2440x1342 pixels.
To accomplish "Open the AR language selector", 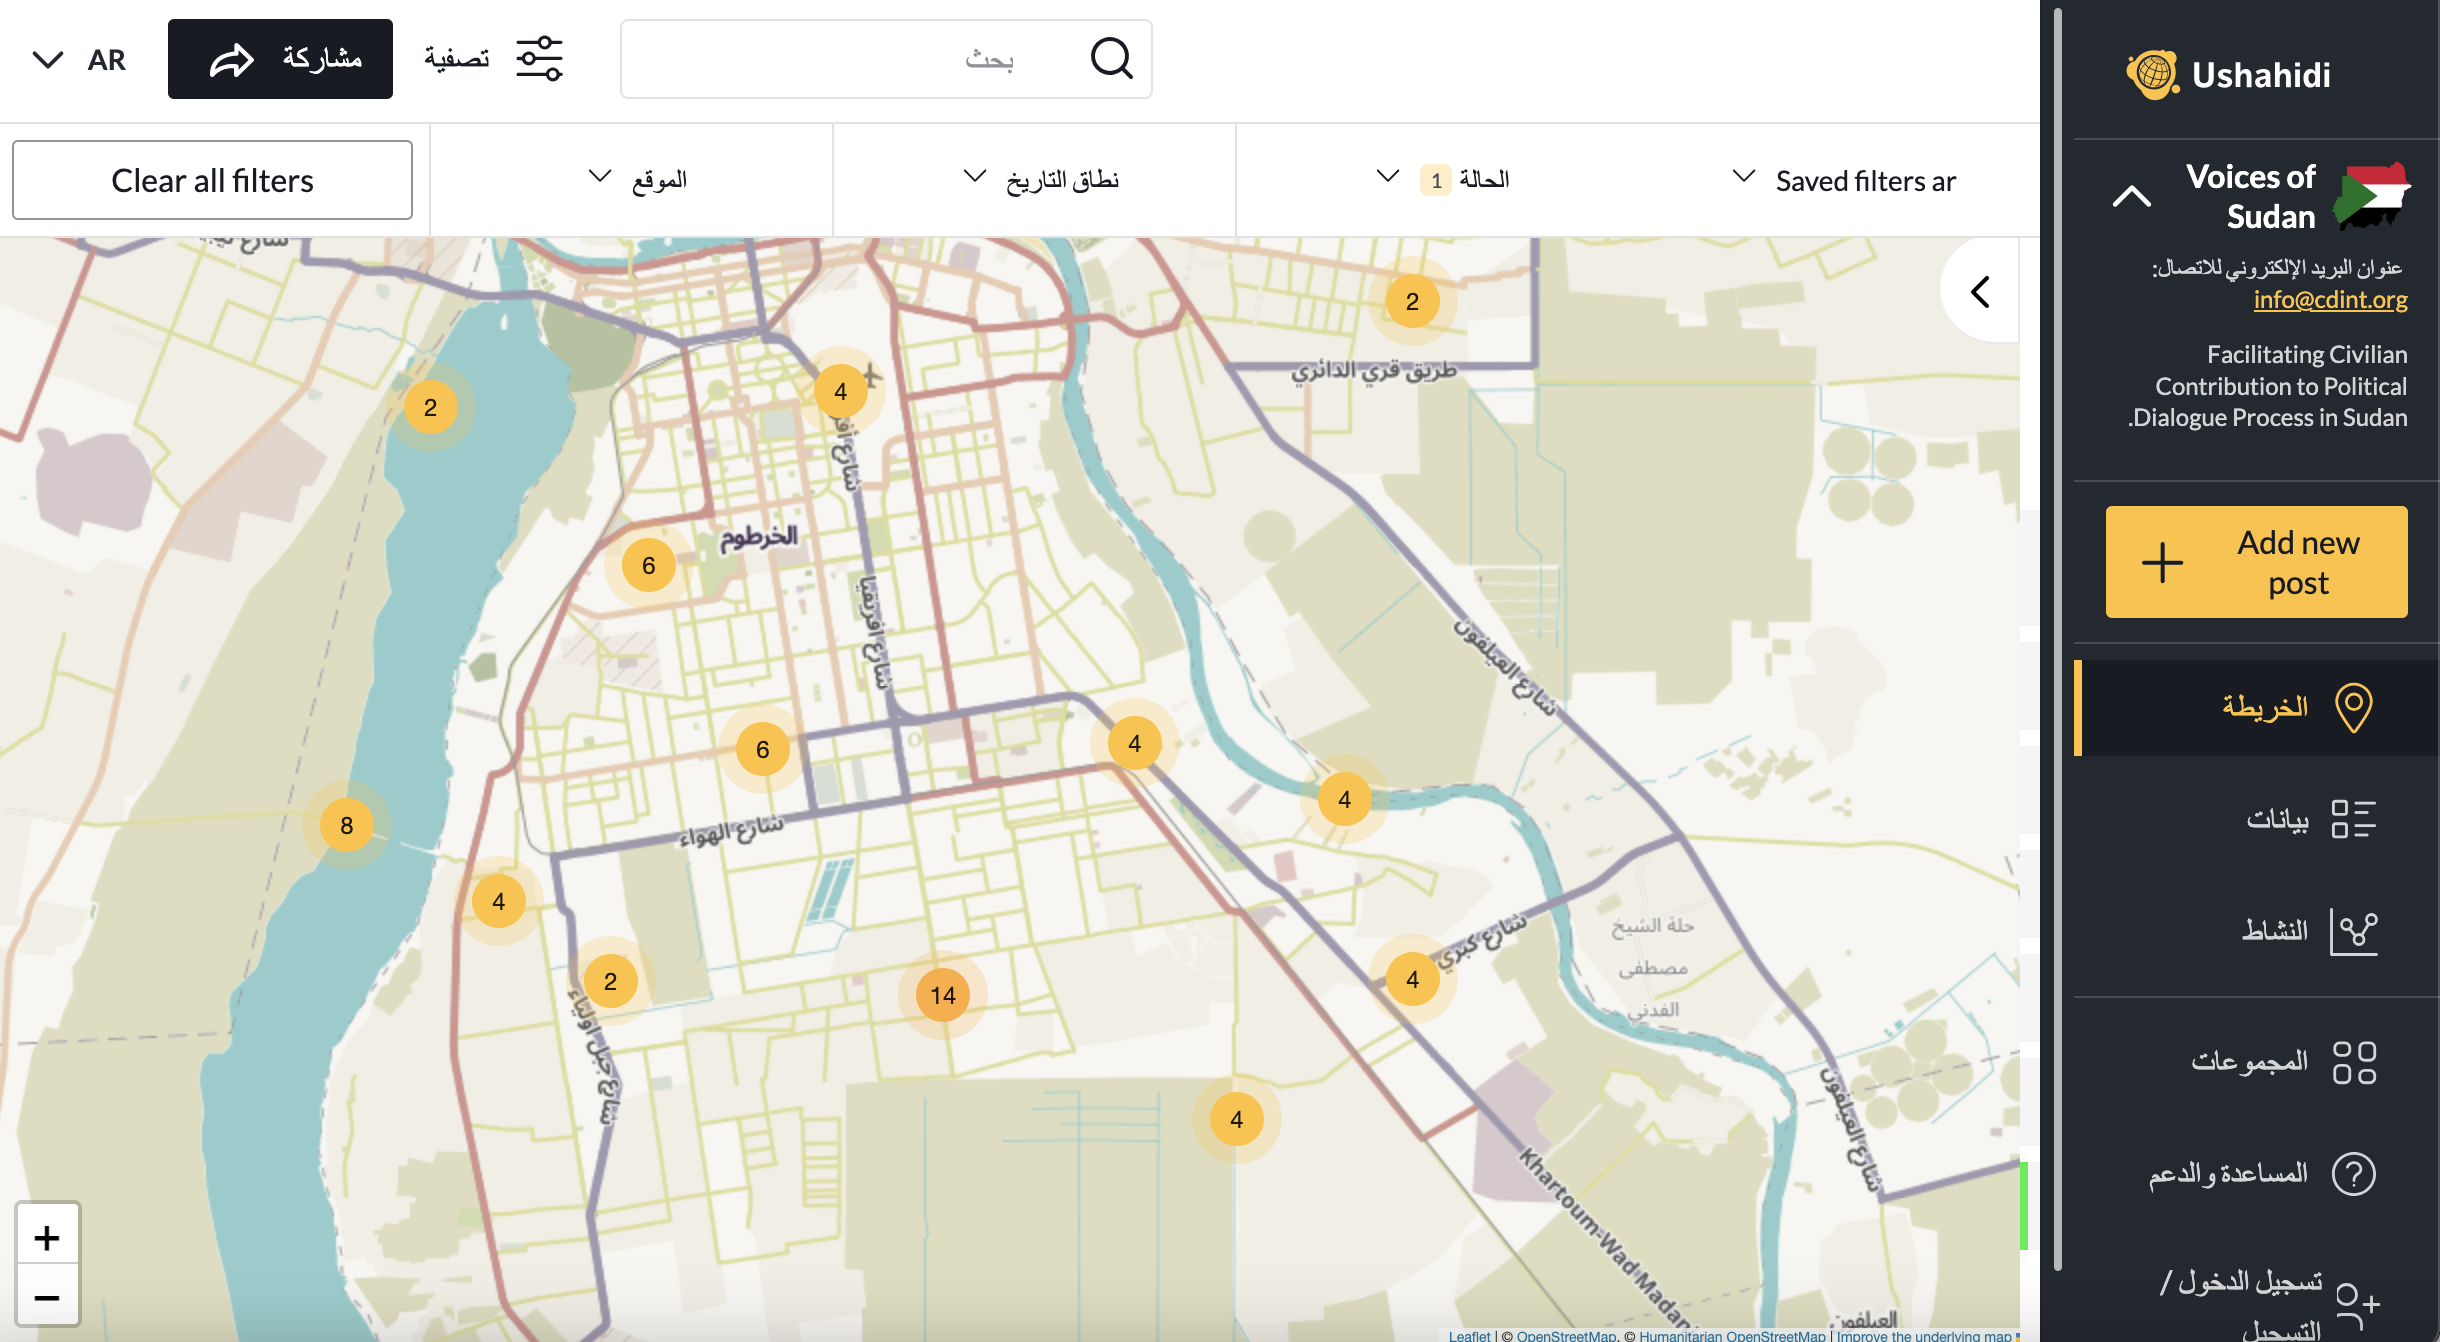I will pyautogui.click(x=78, y=60).
